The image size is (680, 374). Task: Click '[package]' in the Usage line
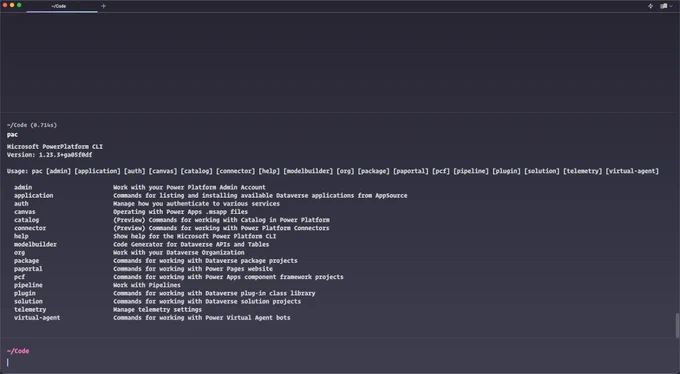pyautogui.click(x=373, y=171)
